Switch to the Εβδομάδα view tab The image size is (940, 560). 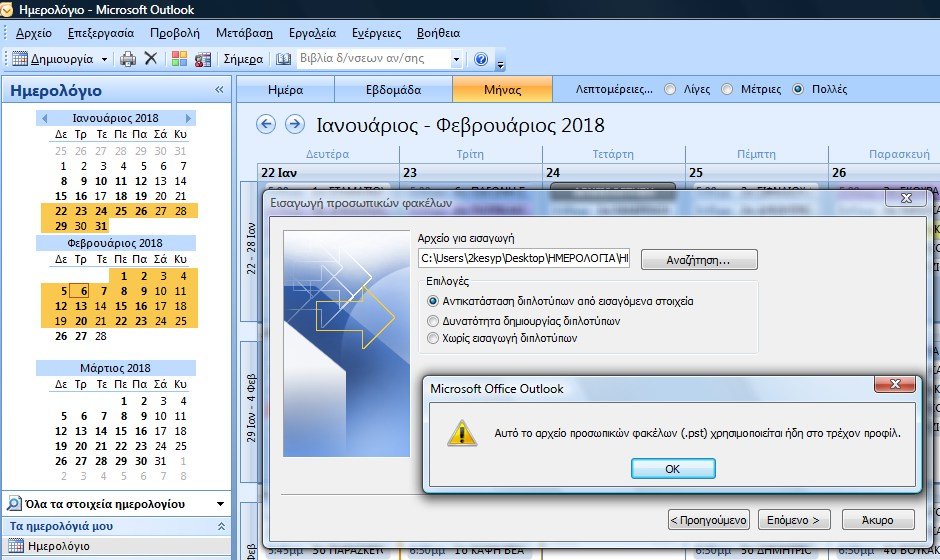click(393, 90)
